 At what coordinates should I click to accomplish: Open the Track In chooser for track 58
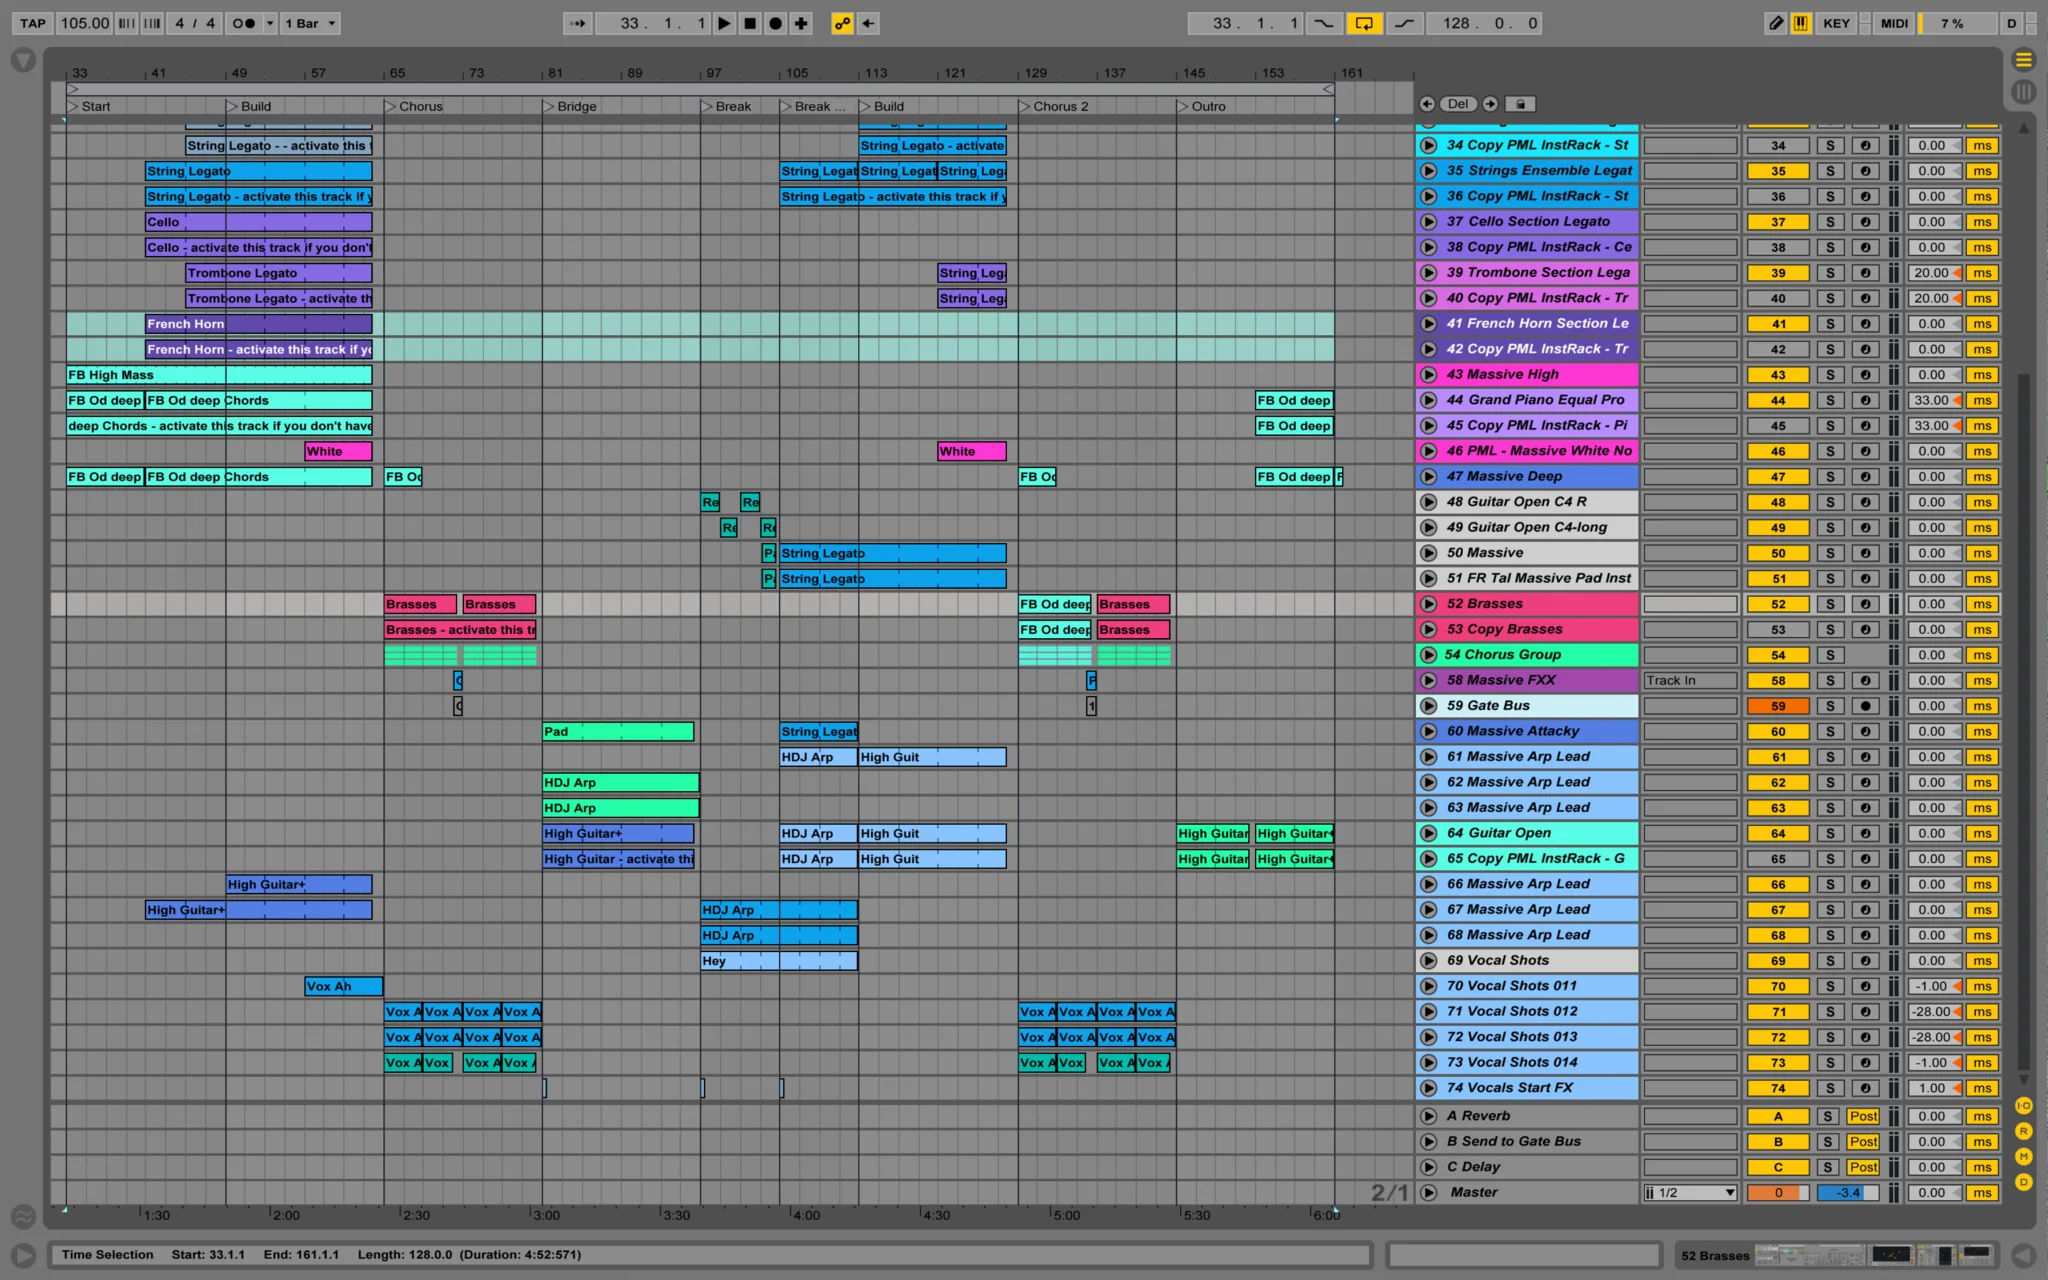click(1690, 681)
